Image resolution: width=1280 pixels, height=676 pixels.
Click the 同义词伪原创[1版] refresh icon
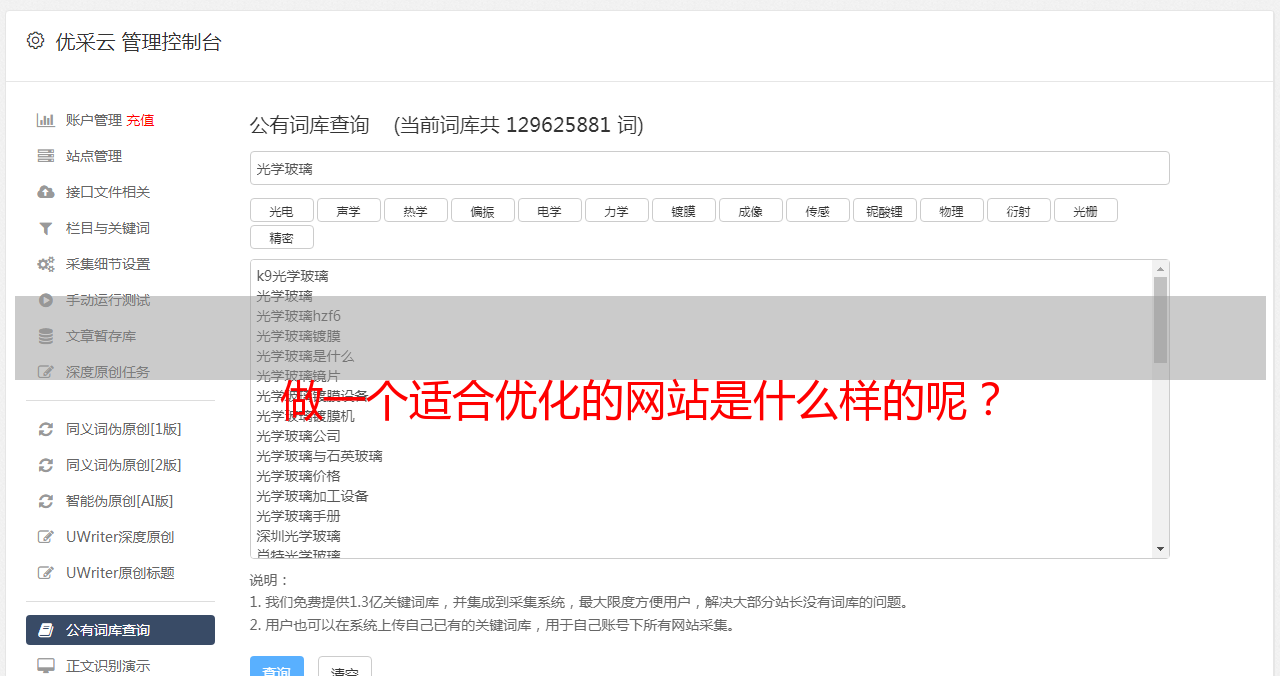46,429
